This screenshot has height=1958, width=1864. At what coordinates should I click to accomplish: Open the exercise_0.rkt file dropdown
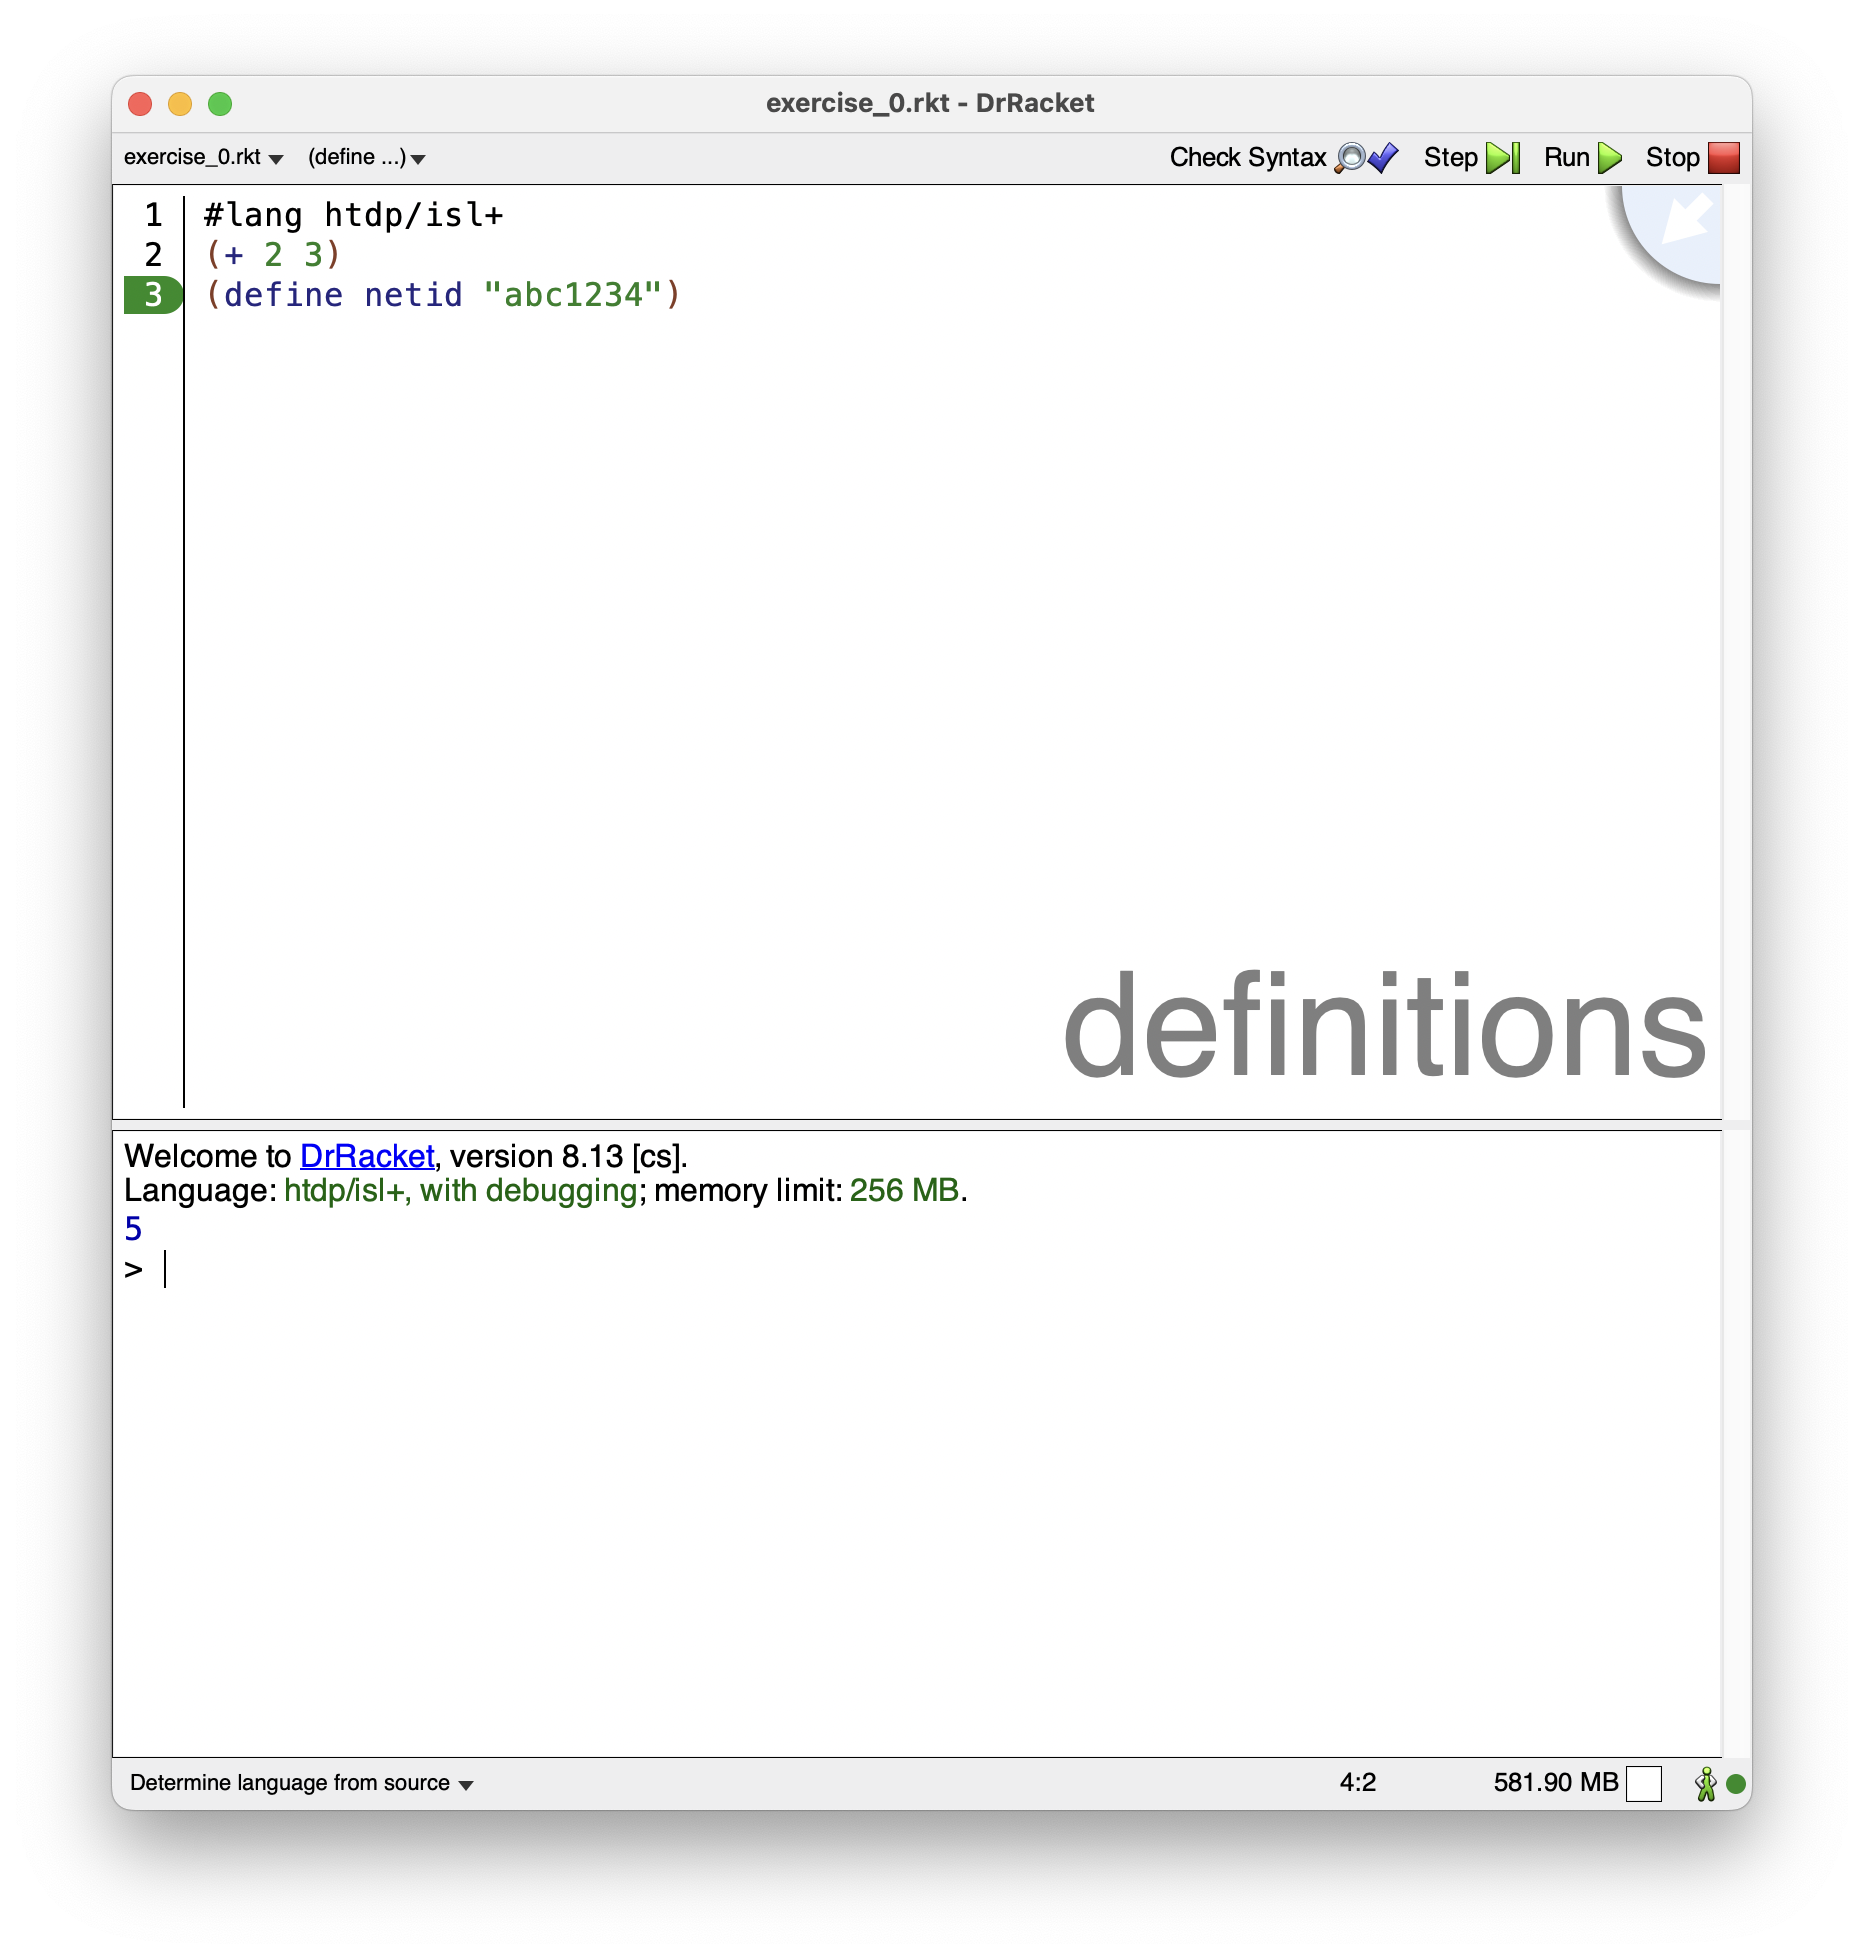203,157
